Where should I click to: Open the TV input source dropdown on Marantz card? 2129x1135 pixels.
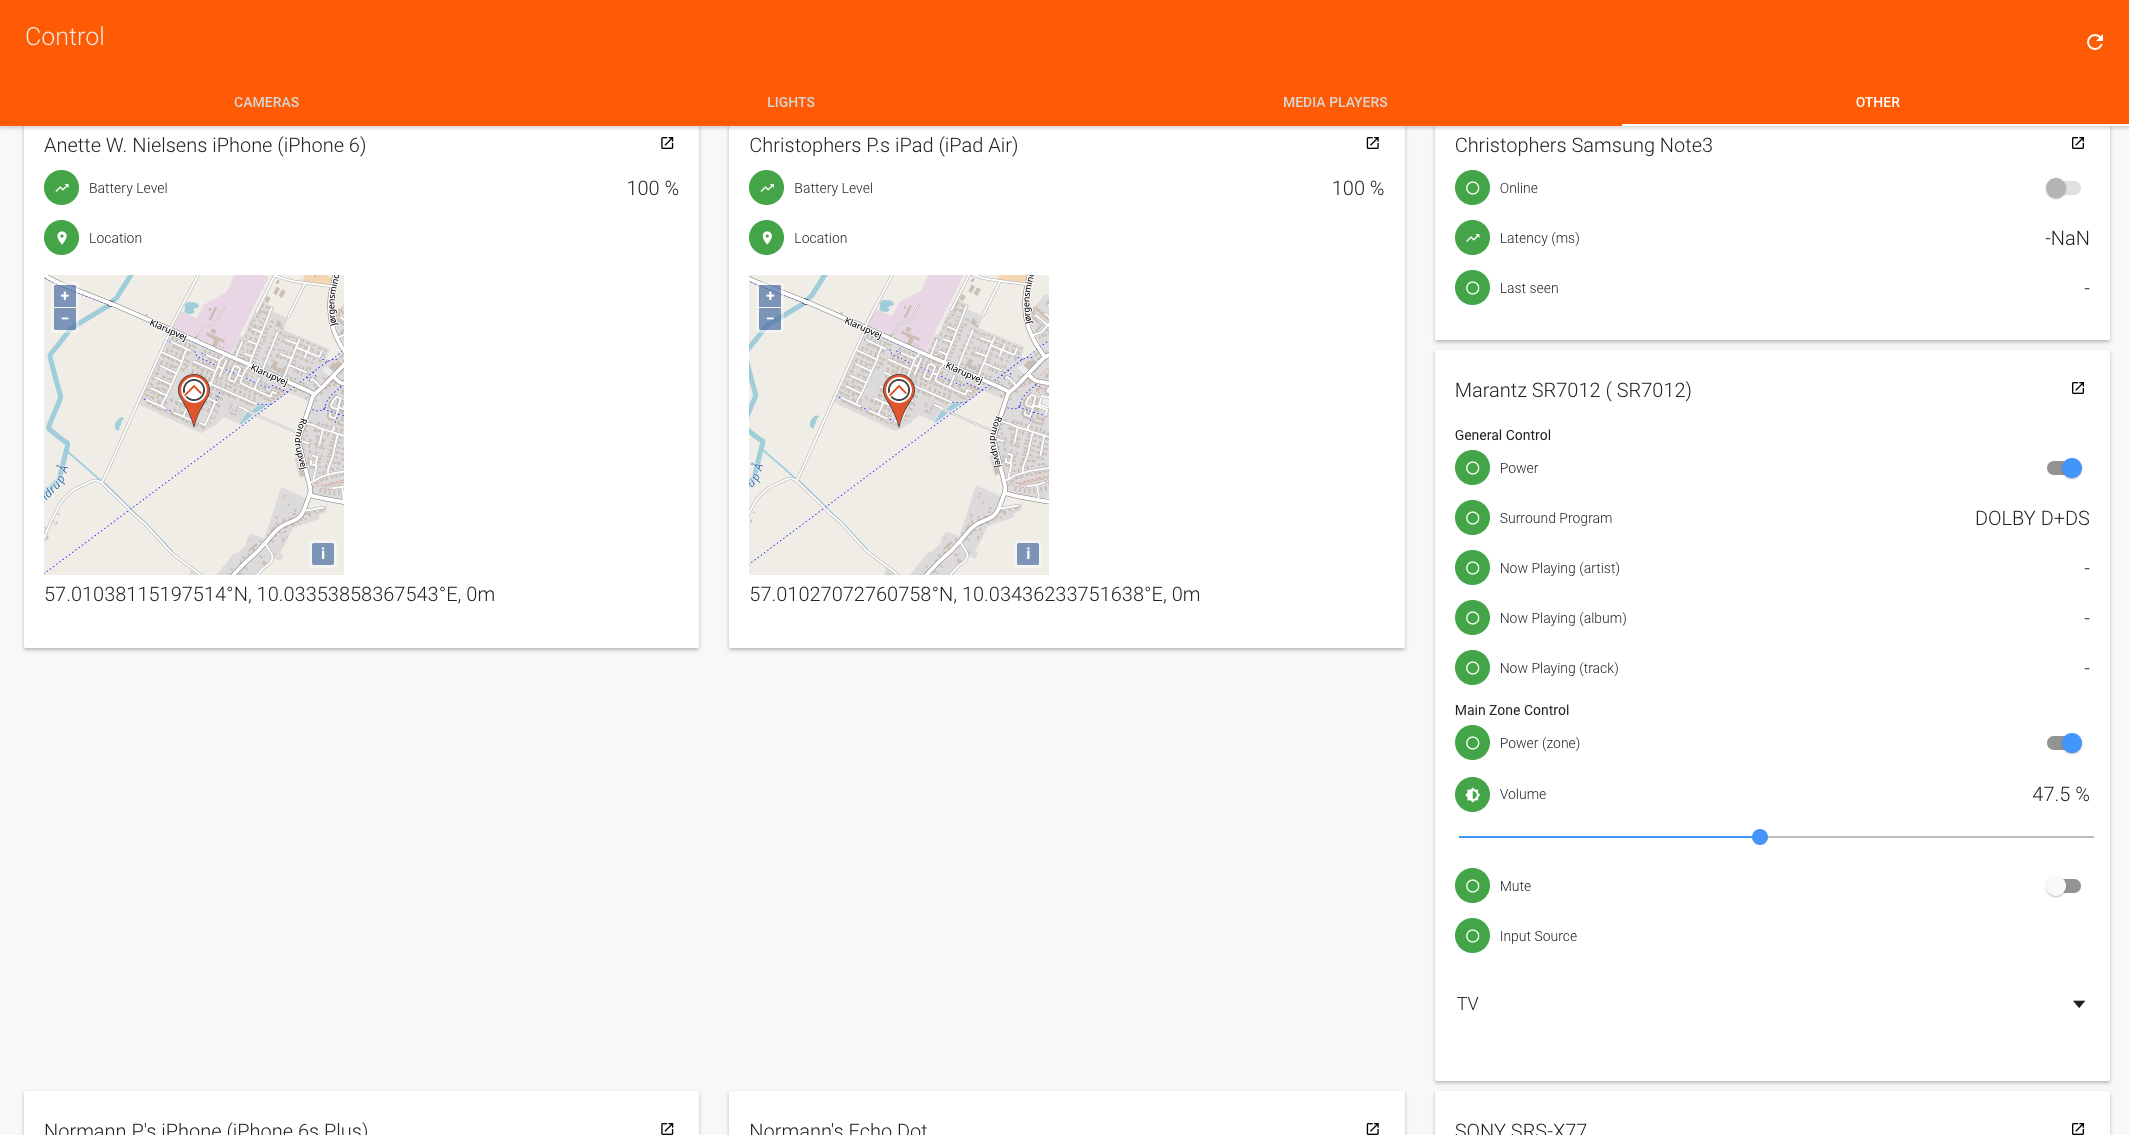2079,1003
